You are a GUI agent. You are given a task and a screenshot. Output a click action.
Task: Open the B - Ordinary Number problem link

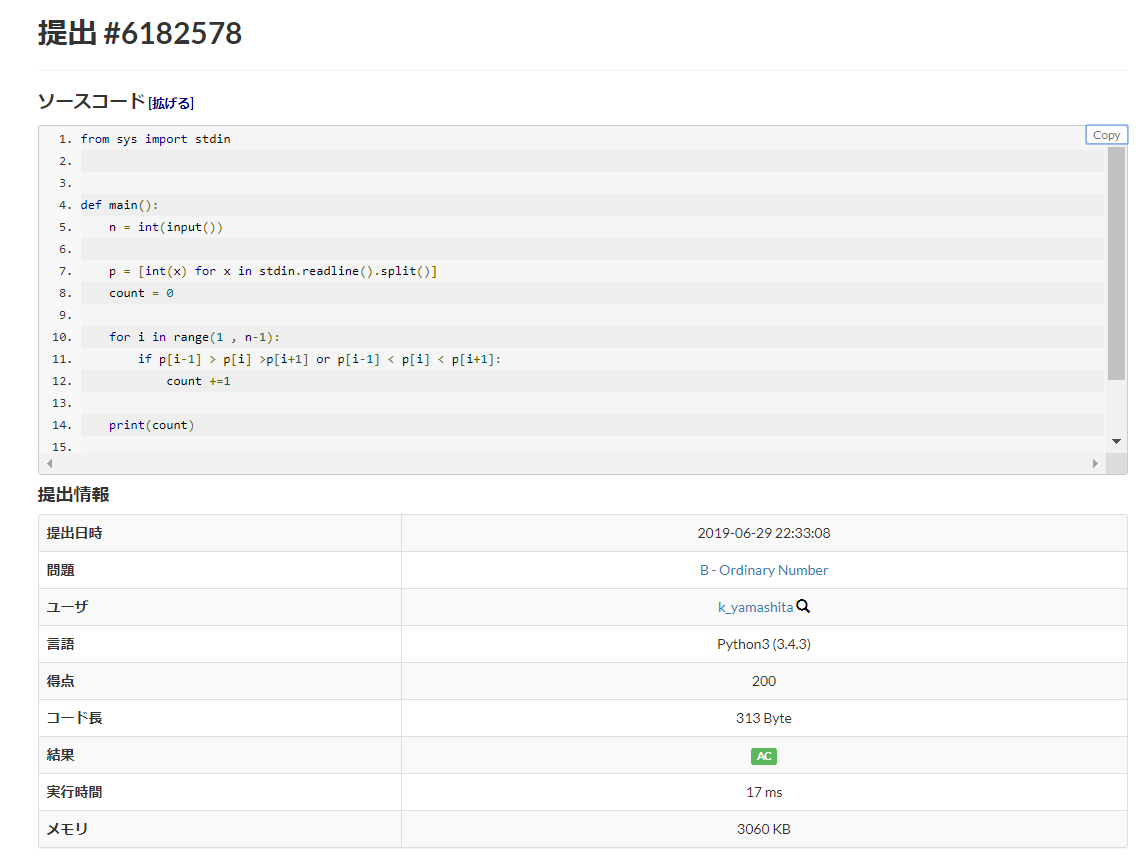764,570
